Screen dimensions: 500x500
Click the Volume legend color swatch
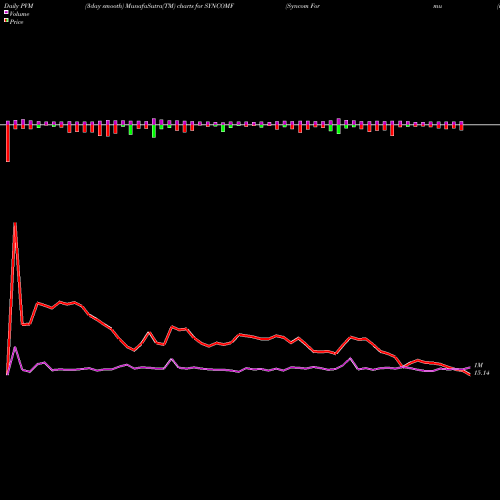click(x=6, y=12)
